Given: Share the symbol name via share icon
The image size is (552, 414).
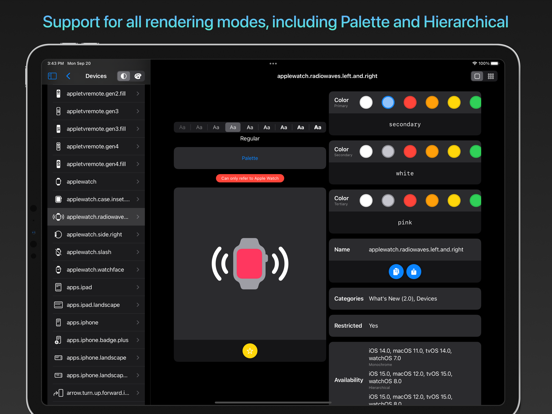Looking at the screenshot, I should coord(414,272).
